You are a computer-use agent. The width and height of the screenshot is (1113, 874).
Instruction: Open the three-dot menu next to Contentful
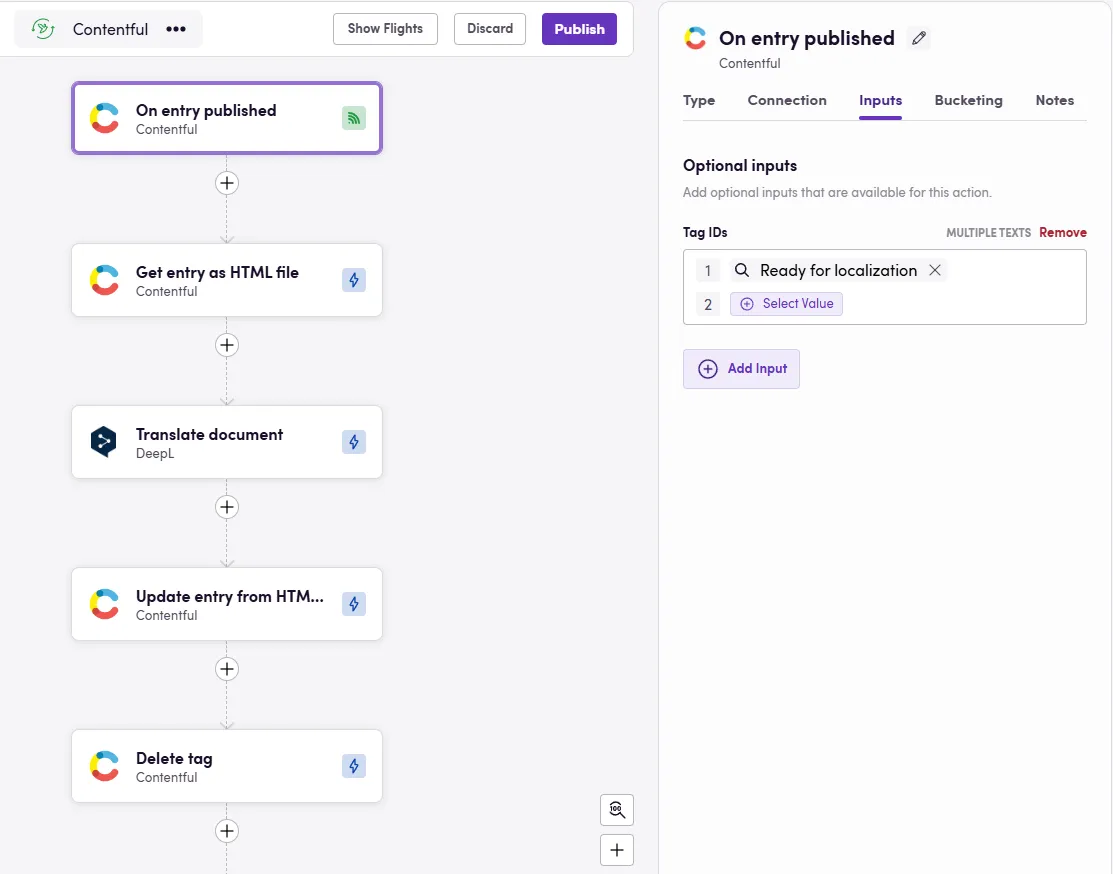176,29
